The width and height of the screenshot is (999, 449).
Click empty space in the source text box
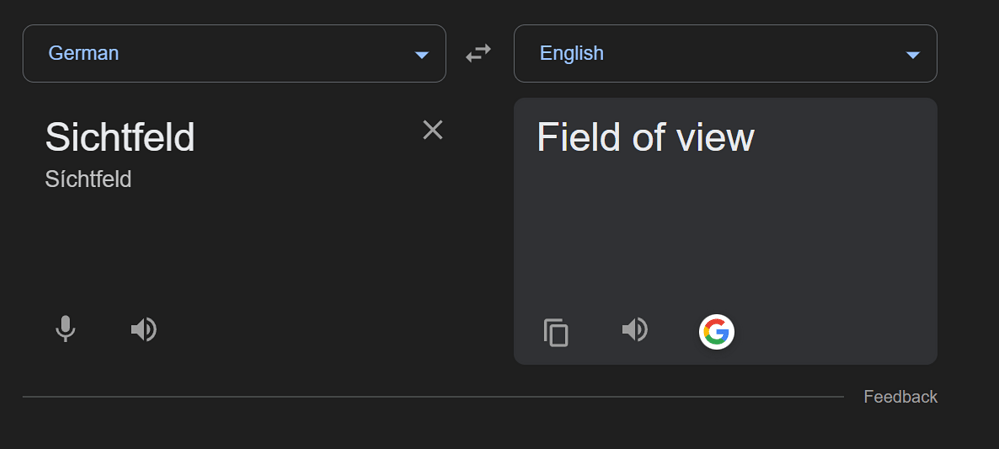(250, 250)
